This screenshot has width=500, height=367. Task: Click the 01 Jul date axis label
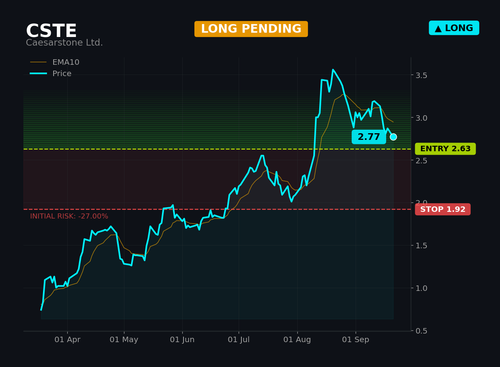[x=238, y=340]
